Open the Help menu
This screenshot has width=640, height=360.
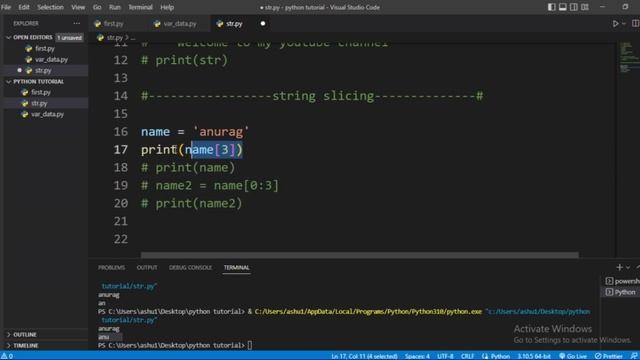[x=167, y=7]
